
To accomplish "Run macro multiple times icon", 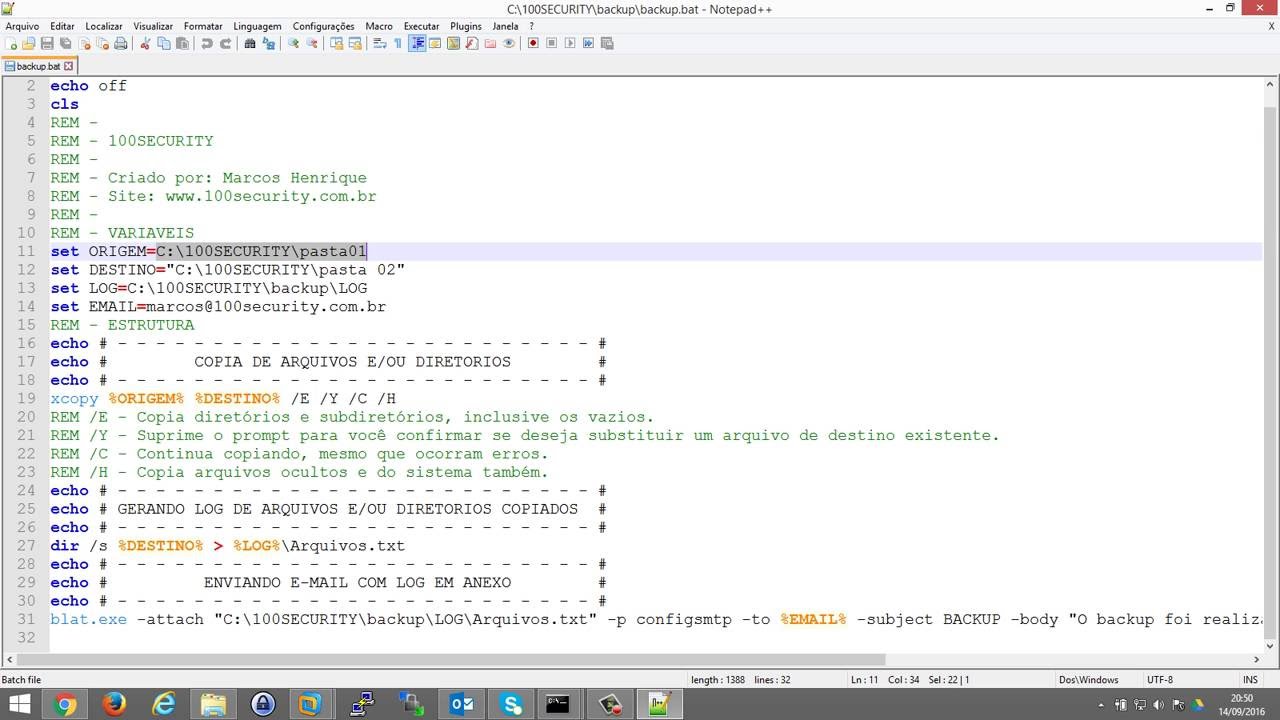I will coord(588,44).
